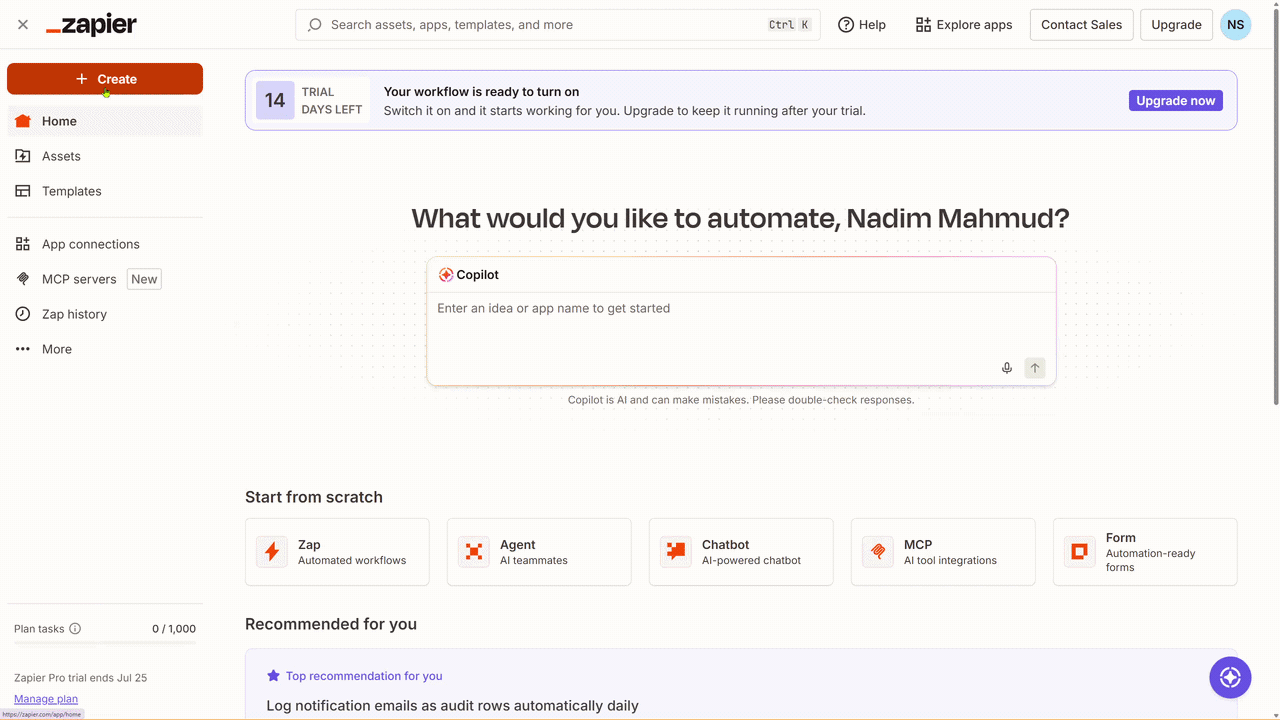Screen dimensions: 1280x720
Task: Click the Zapier logo
Action: point(91,25)
